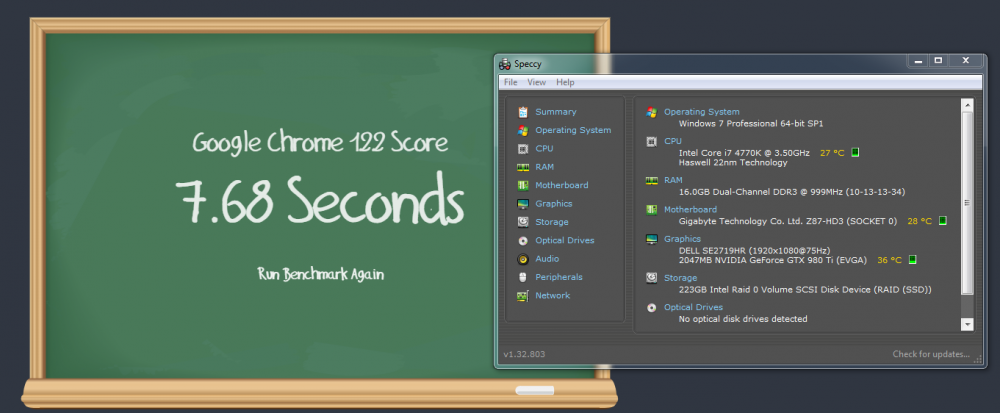Click the 36 °C graphics temperature value
This screenshot has width=1000, height=413.
(x=889, y=260)
